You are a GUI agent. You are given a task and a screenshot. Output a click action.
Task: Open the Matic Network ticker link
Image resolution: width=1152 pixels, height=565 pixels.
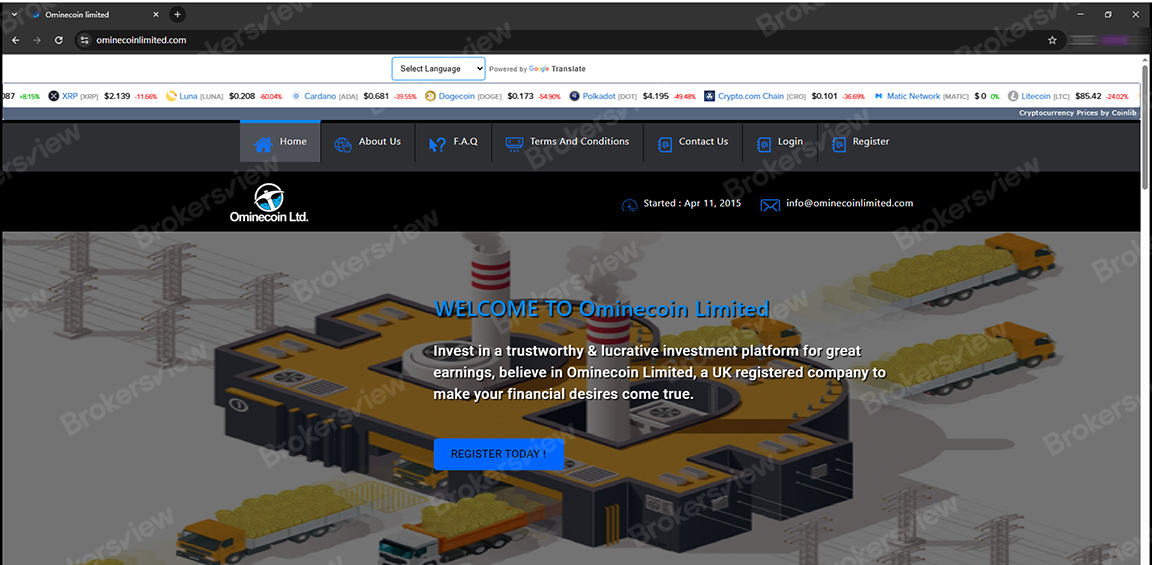(913, 96)
